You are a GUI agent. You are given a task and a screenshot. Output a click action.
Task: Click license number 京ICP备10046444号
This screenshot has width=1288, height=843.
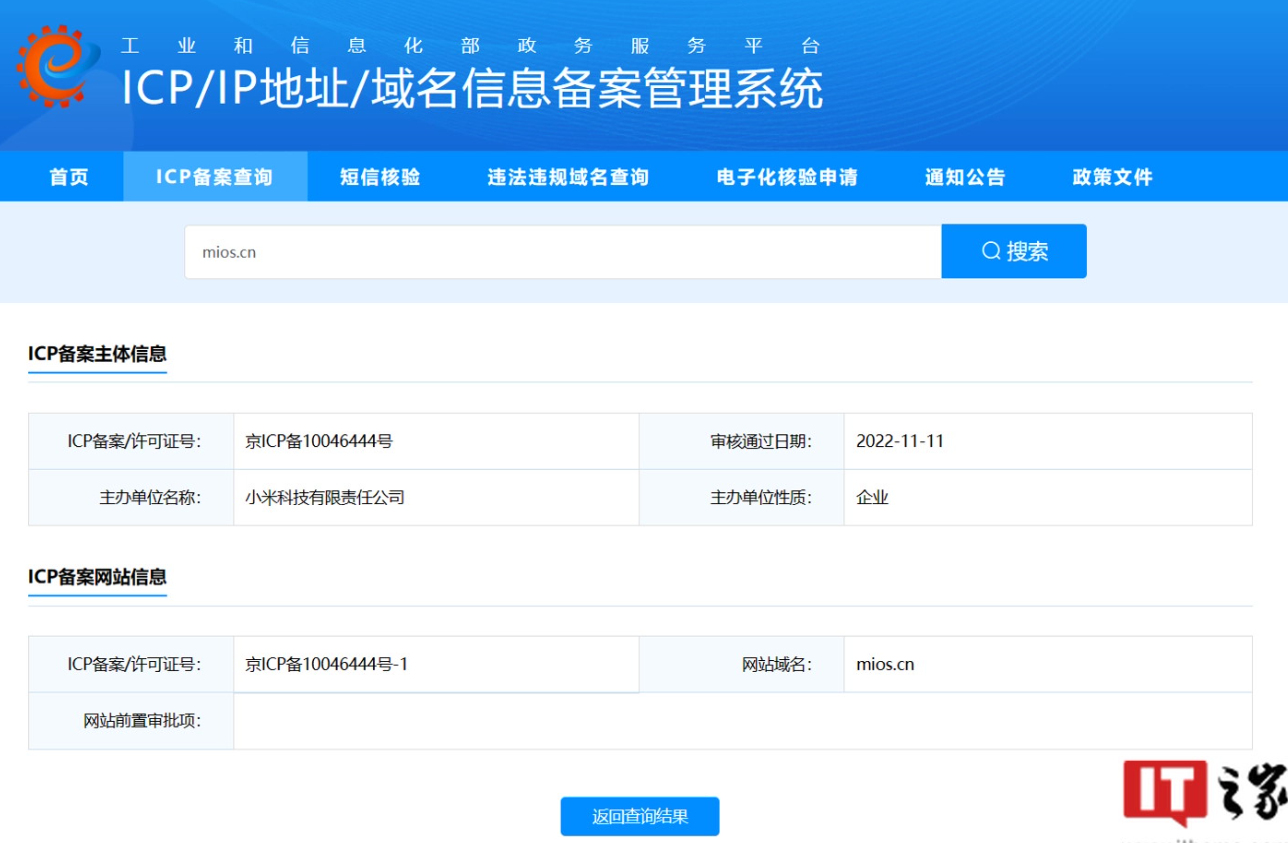click(319, 441)
